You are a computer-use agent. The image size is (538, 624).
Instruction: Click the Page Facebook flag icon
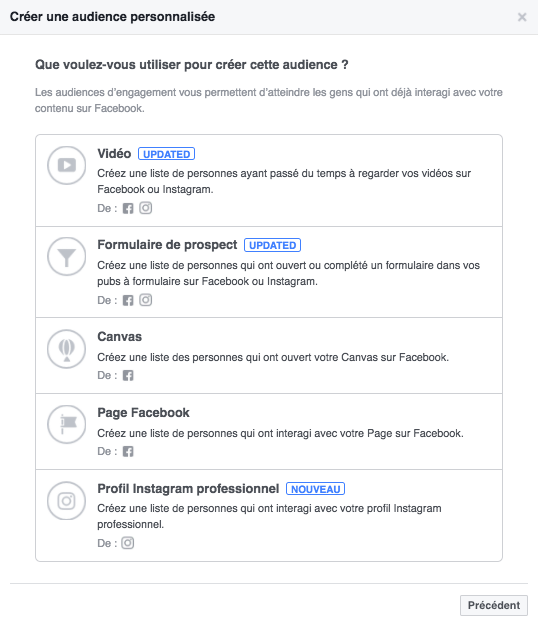point(66,425)
